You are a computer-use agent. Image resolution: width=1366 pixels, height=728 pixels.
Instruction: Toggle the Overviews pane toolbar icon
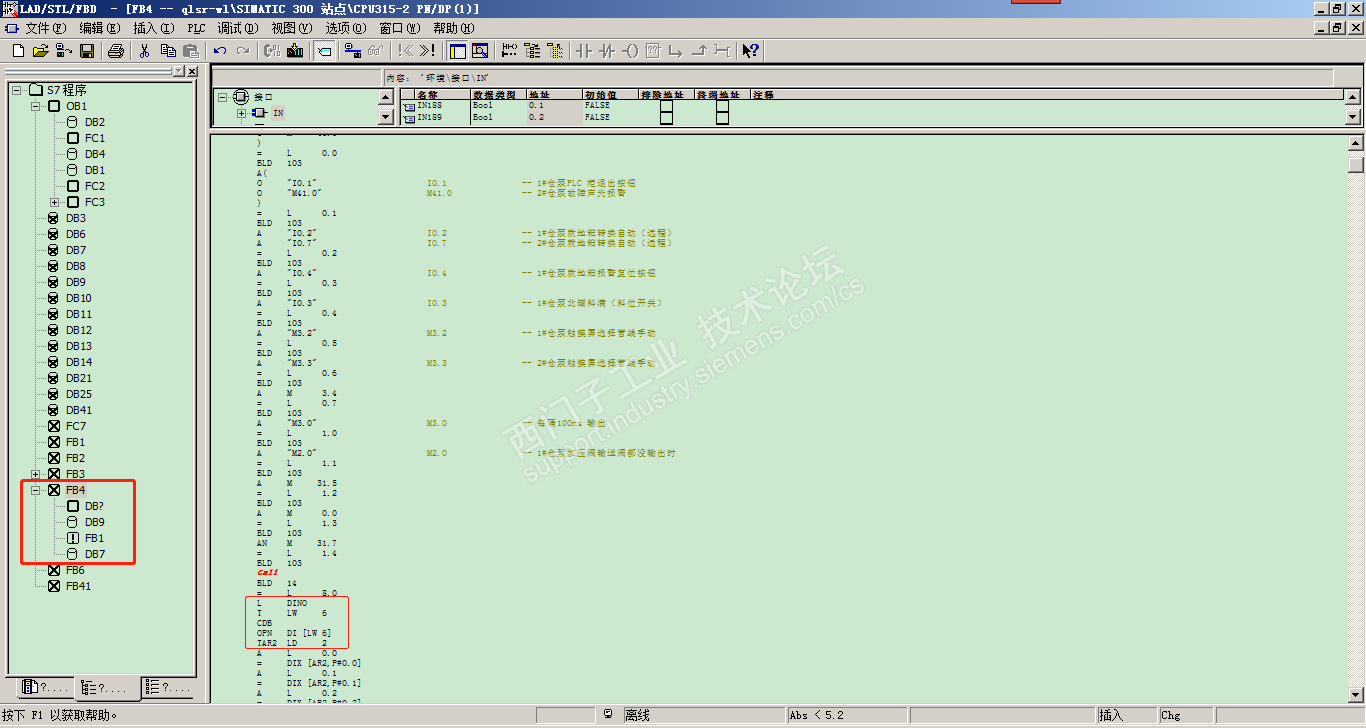point(457,51)
